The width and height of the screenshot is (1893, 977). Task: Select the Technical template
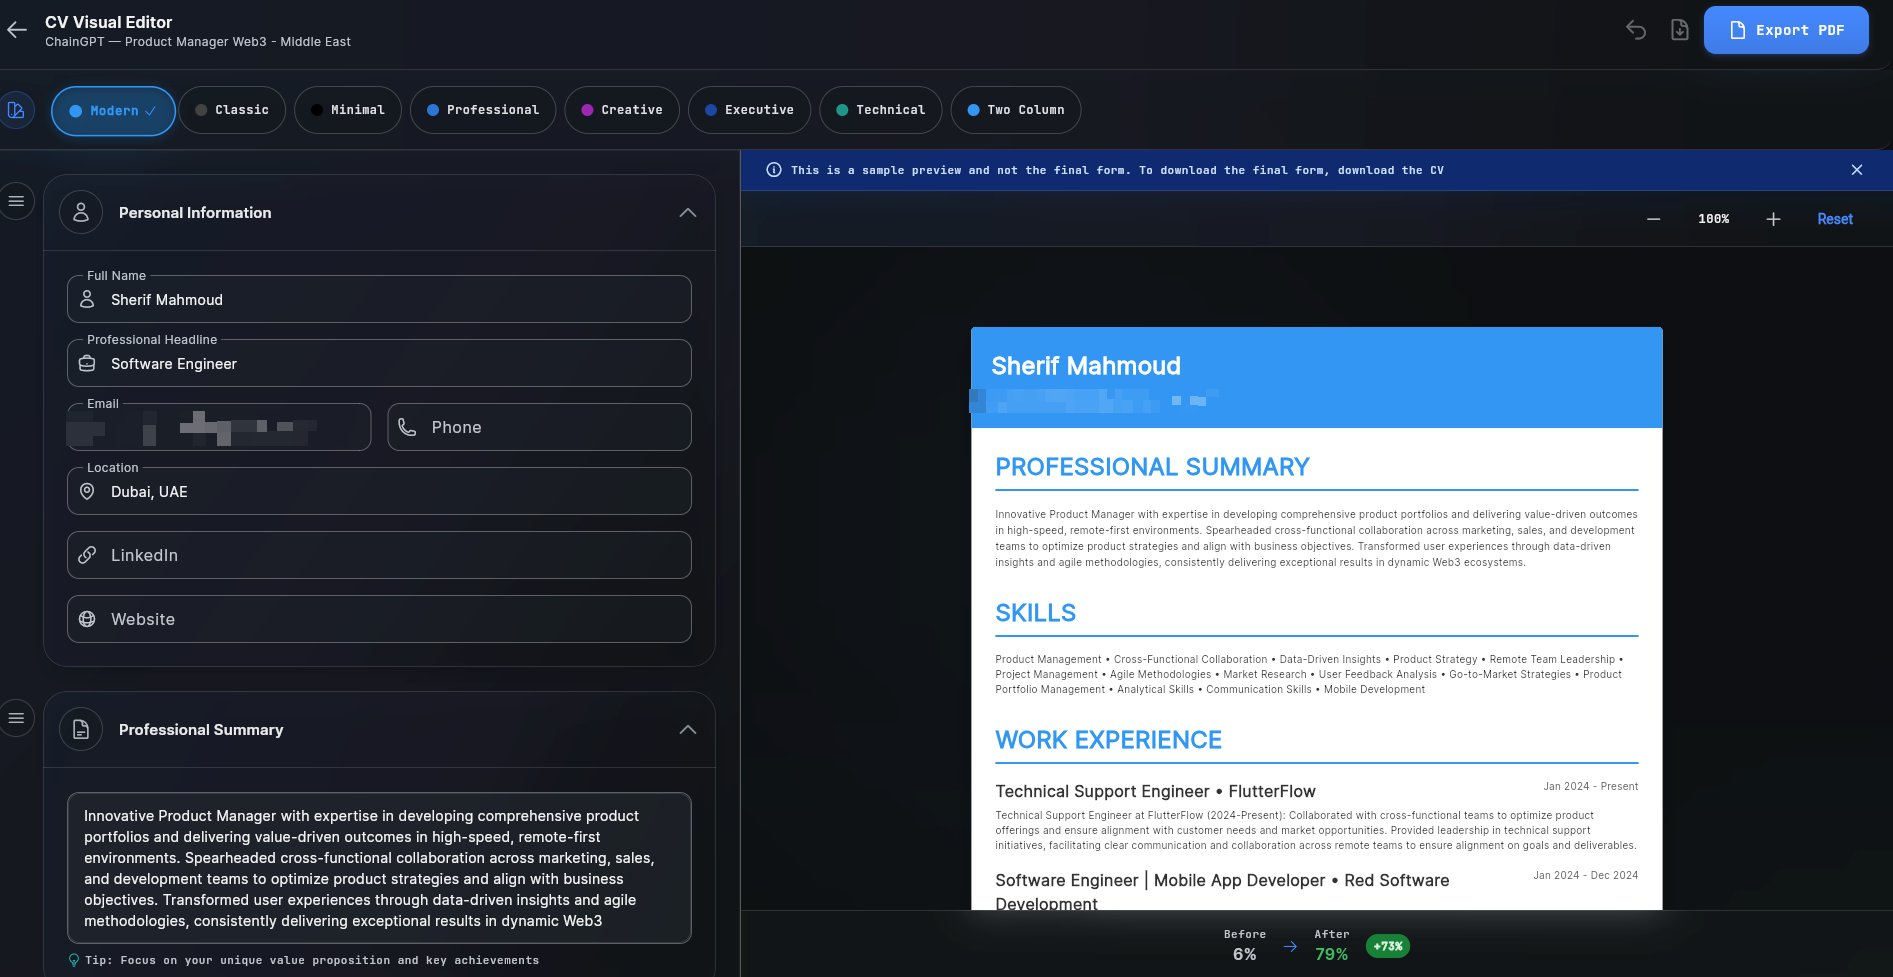pyautogui.click(x=880, y=110)
